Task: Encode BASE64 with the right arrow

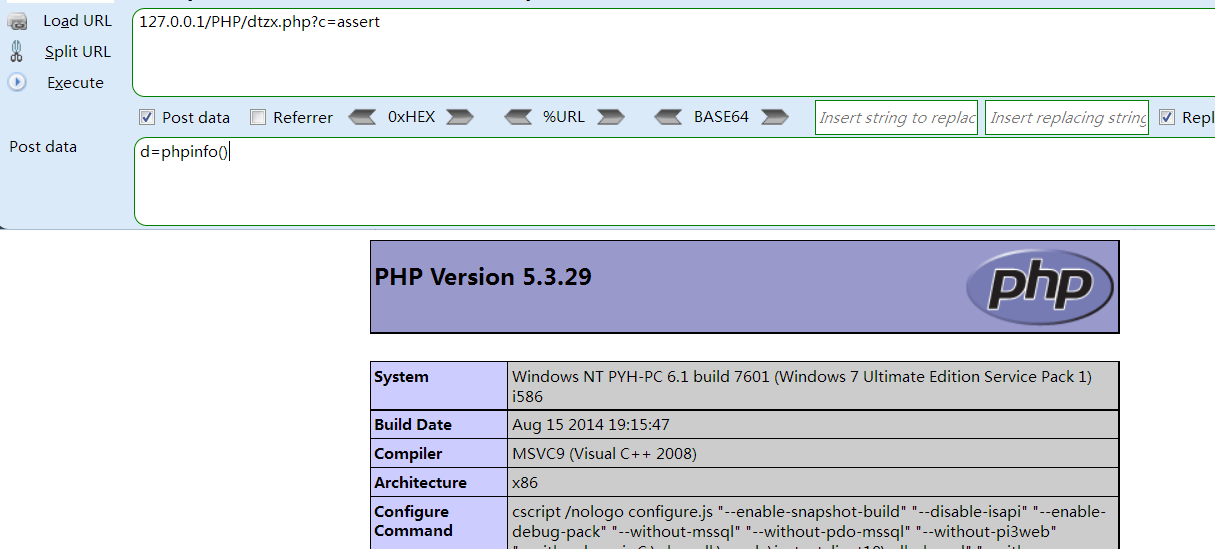Action: pos(775,117)
